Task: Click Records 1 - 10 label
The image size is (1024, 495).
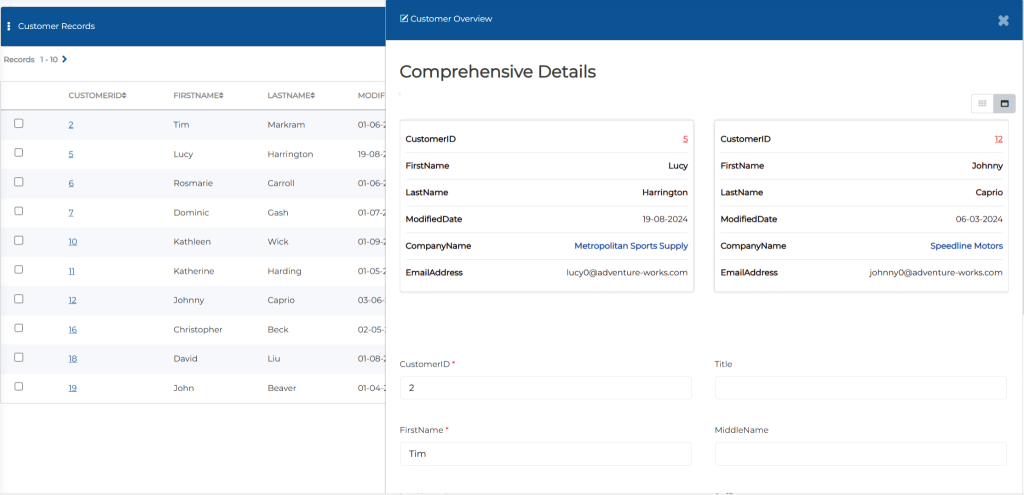Action: [31, 59]
